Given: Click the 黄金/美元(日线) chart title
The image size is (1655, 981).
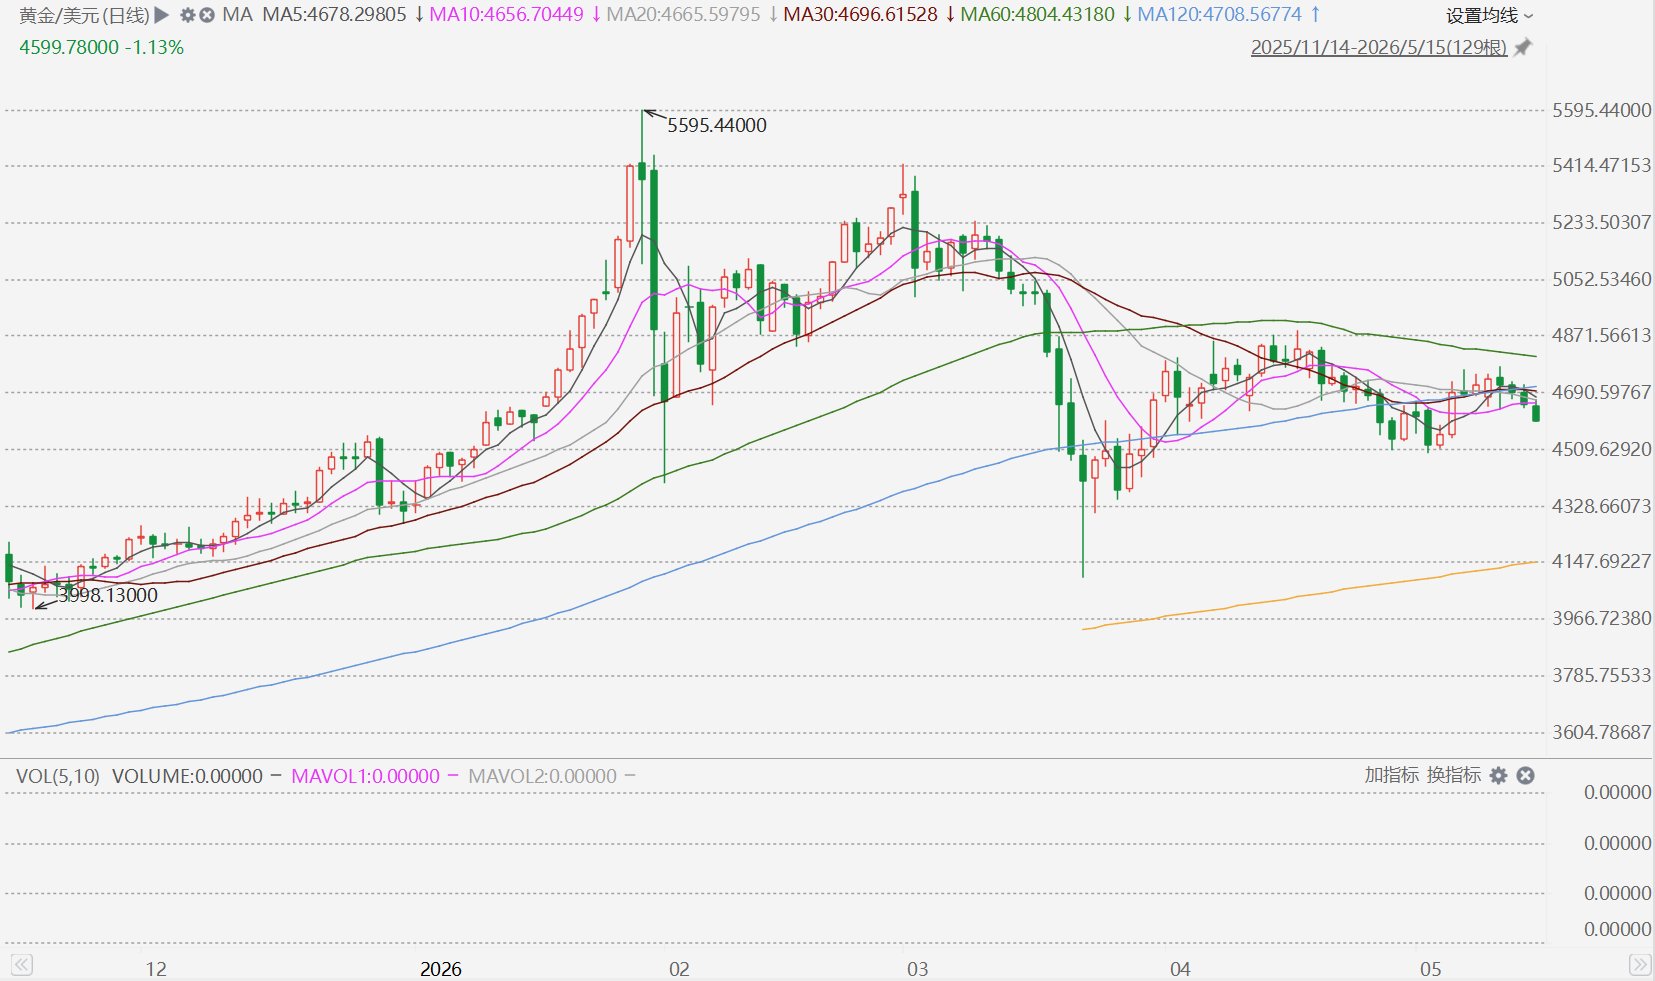Looking at the screenshot, I should click(x=84, y=15).
